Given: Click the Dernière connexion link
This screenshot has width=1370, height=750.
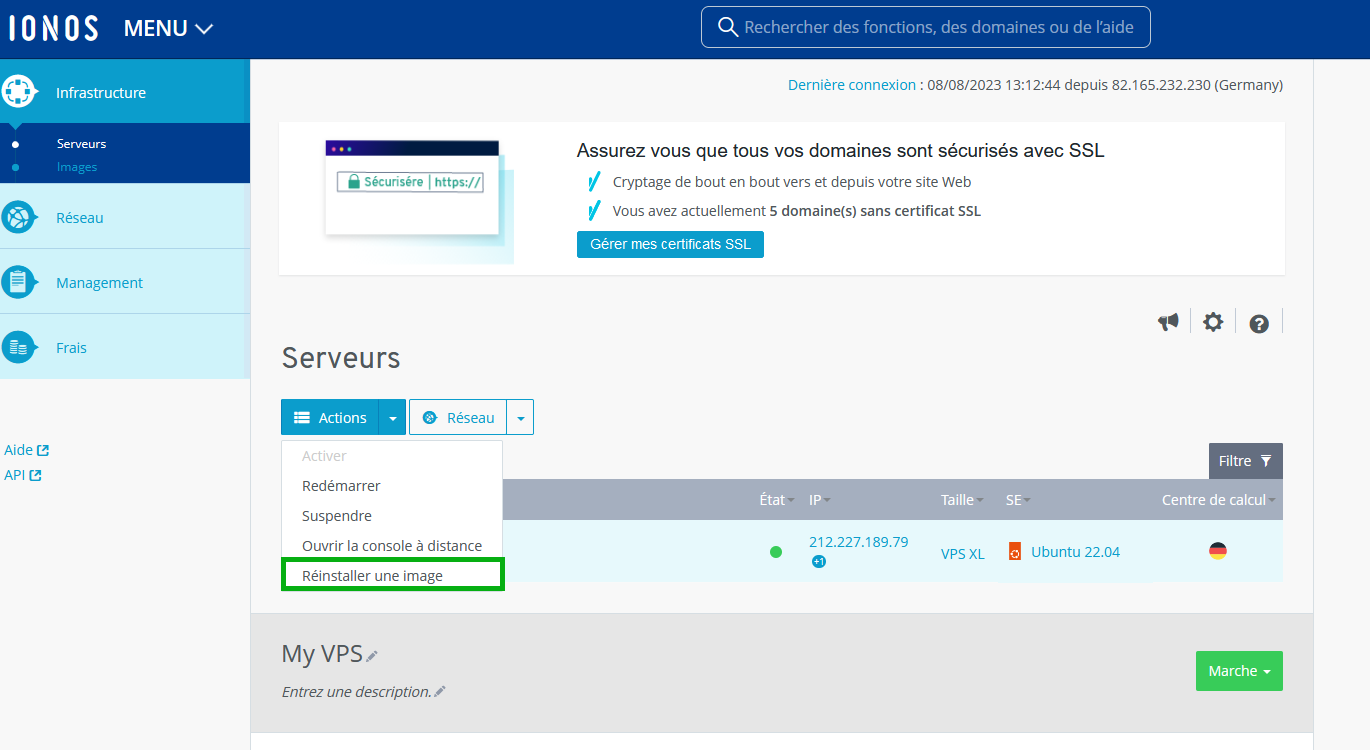Looking at the screenshot, I should (852, 85).
